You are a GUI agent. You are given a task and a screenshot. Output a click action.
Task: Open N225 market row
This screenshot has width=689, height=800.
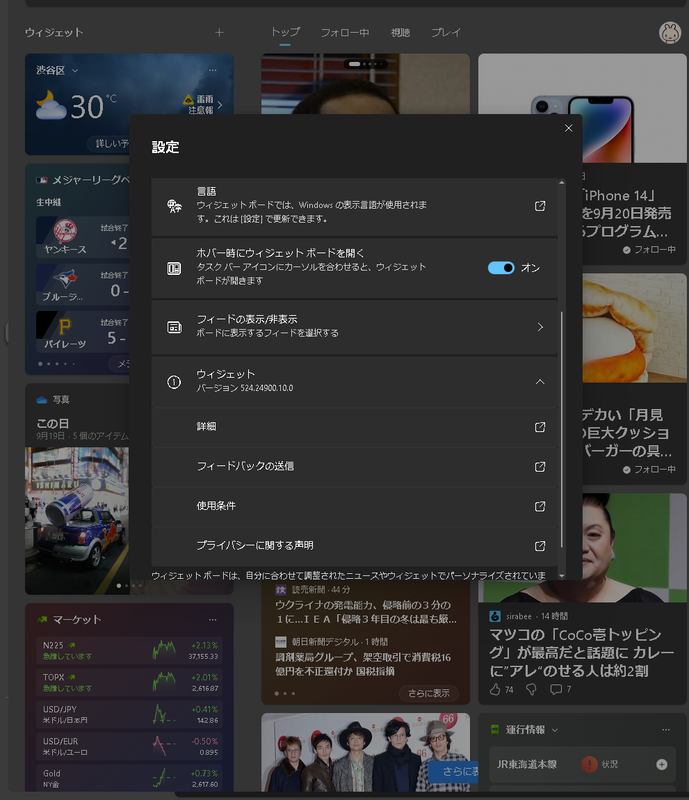(x=130, y=651)
